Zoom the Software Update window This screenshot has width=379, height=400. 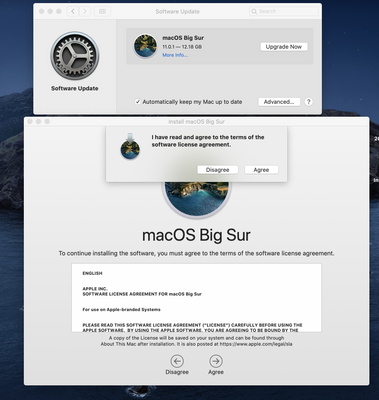(59, 11)
